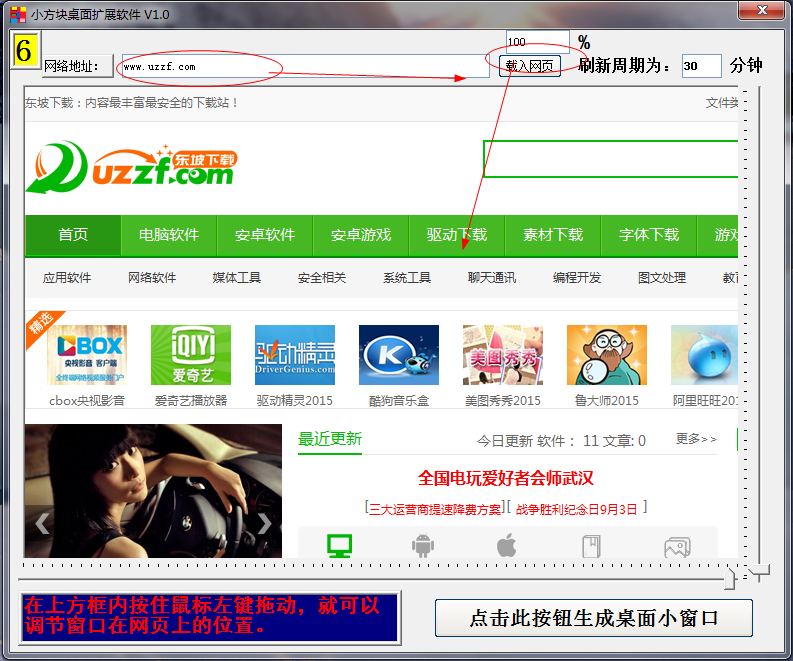
Task: Click the green website search box
Action: (610, 159)
